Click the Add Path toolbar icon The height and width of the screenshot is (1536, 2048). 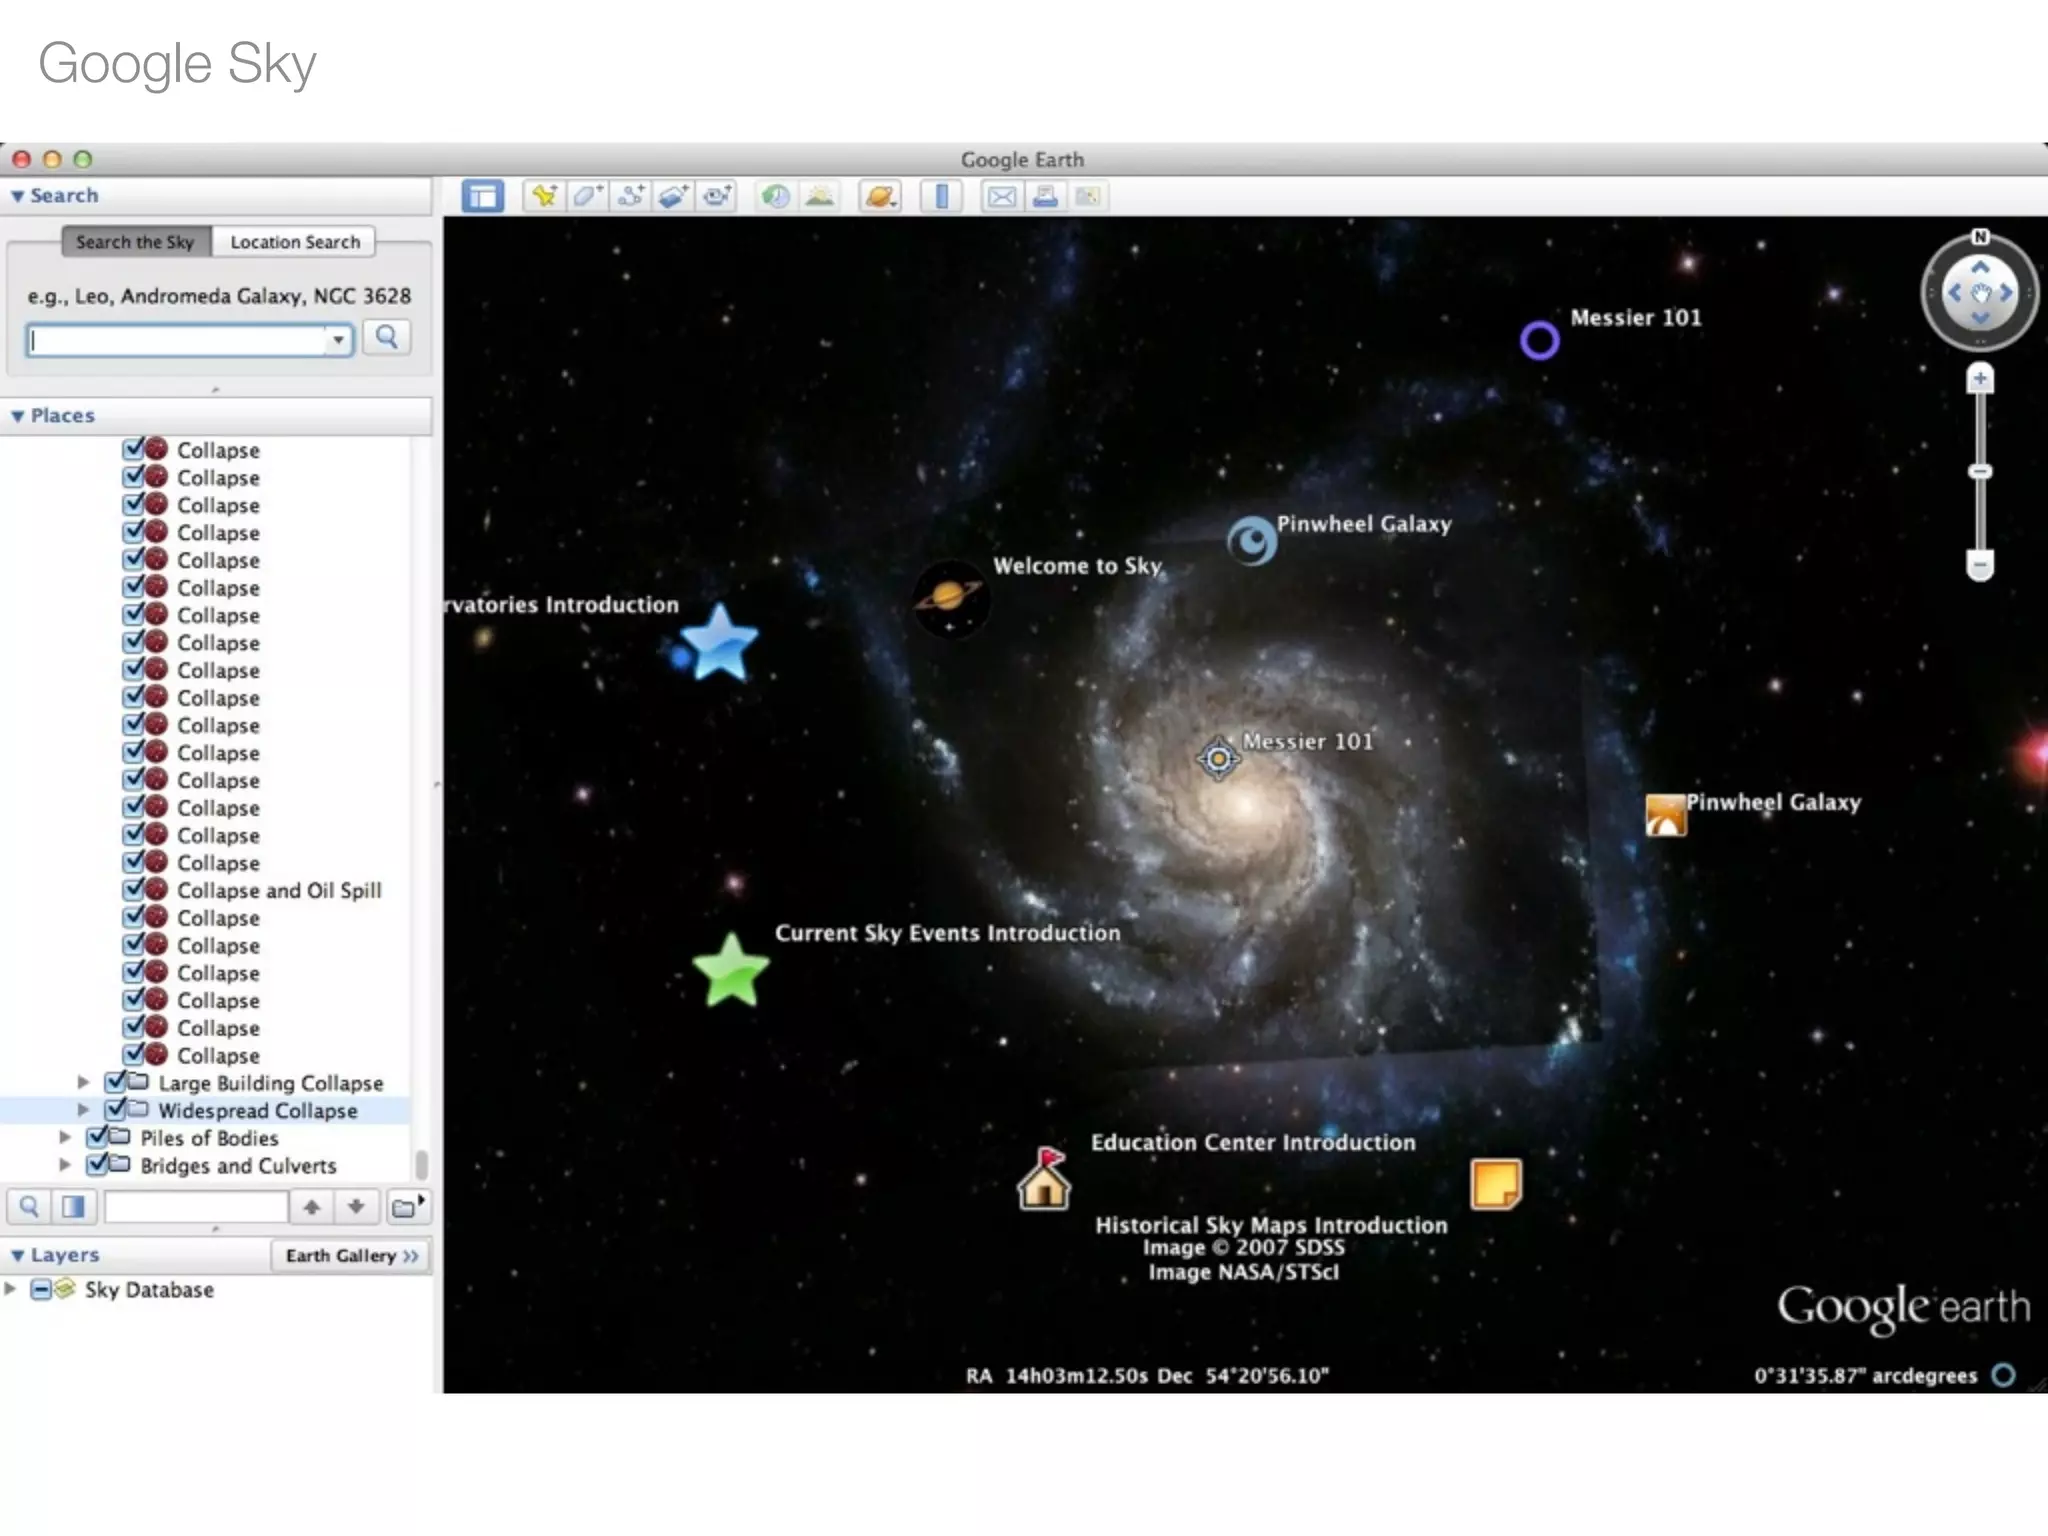pyautogui.click(x=631, y=196)
